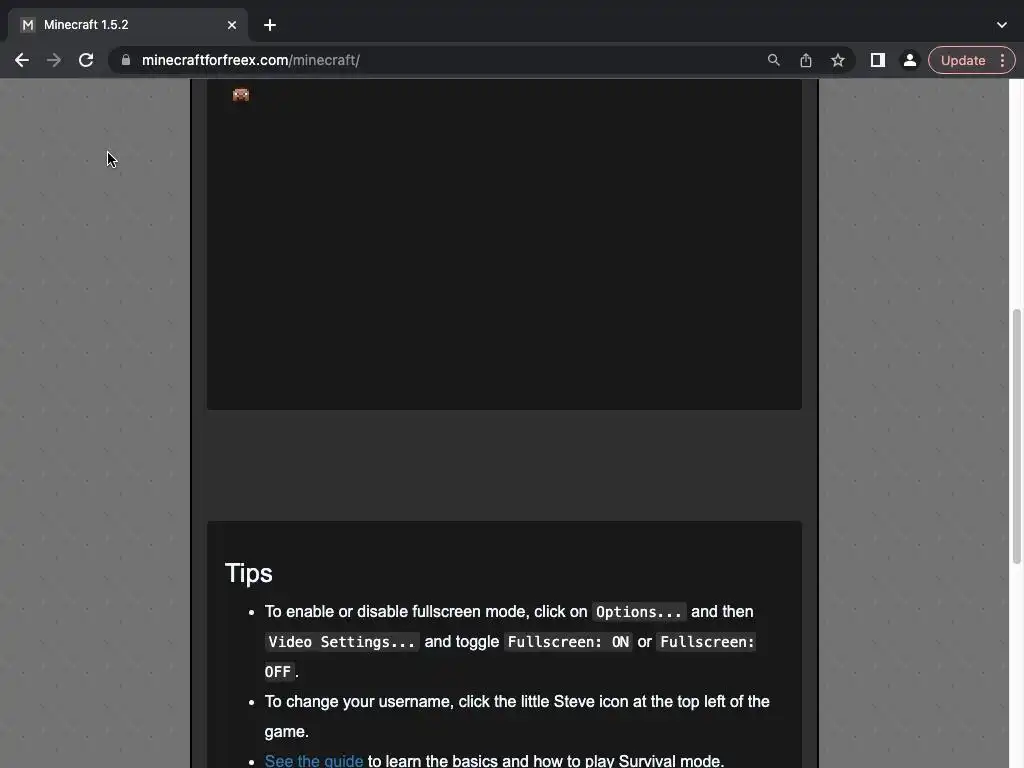
Task: Select the Minecraft 1.5.2 tab
Action: 128,25
